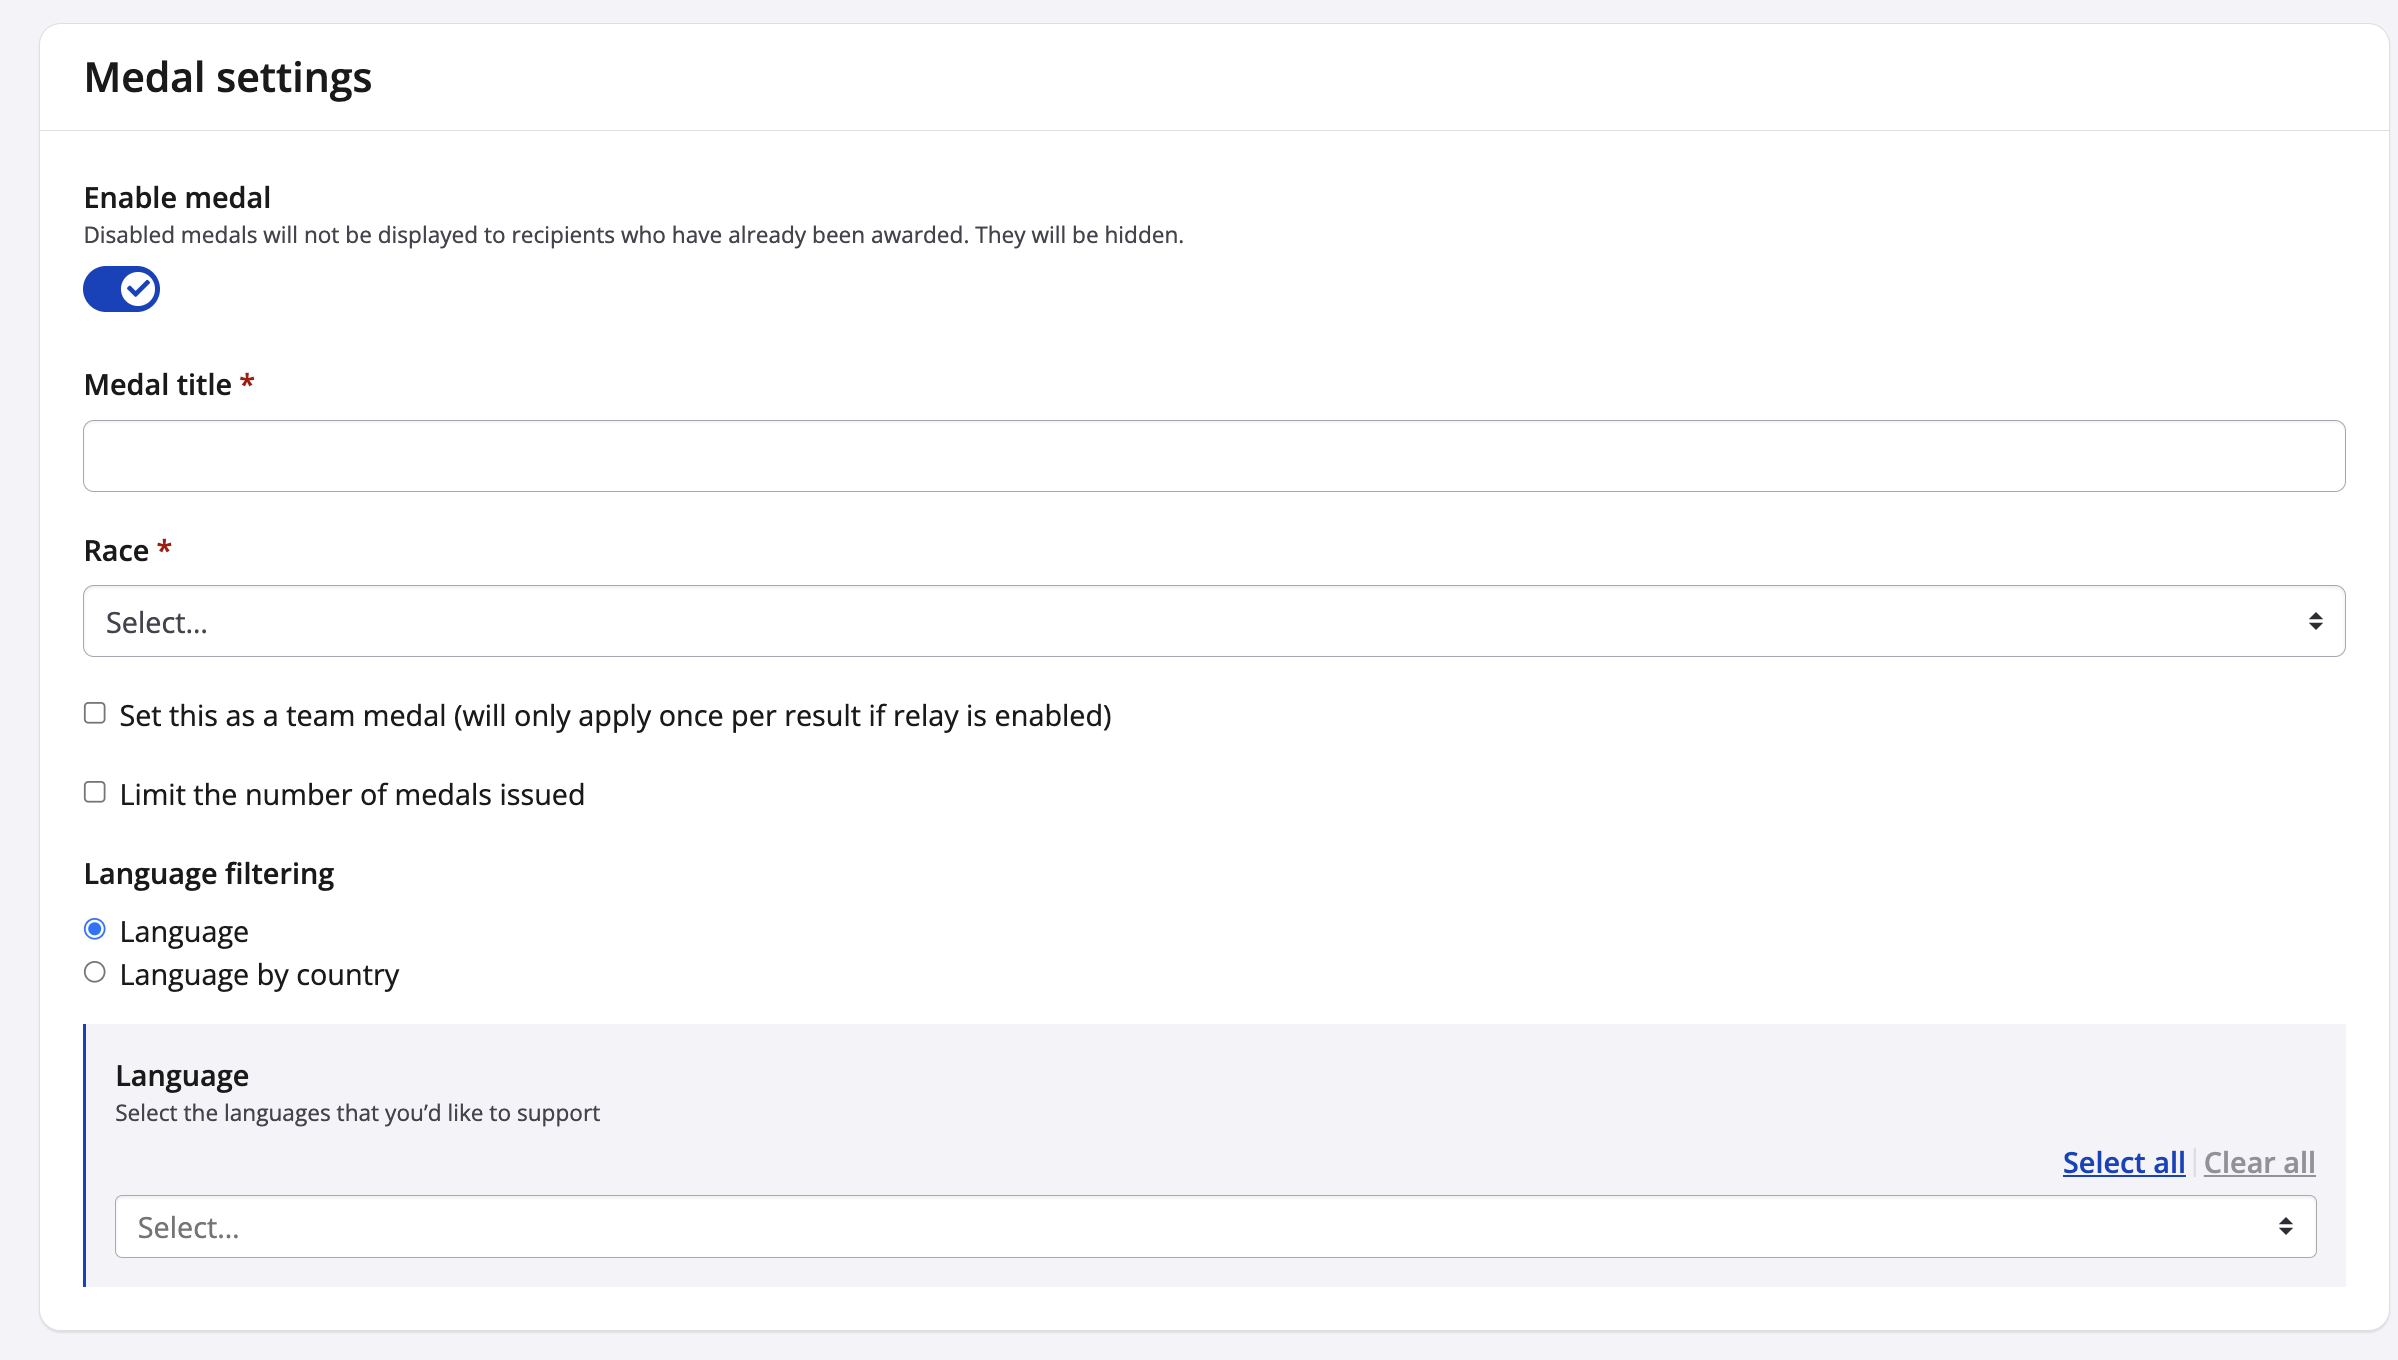Click the Limit the number of medals label
The height and width of the screenshot is (1360, 2398).
point(352,795)
